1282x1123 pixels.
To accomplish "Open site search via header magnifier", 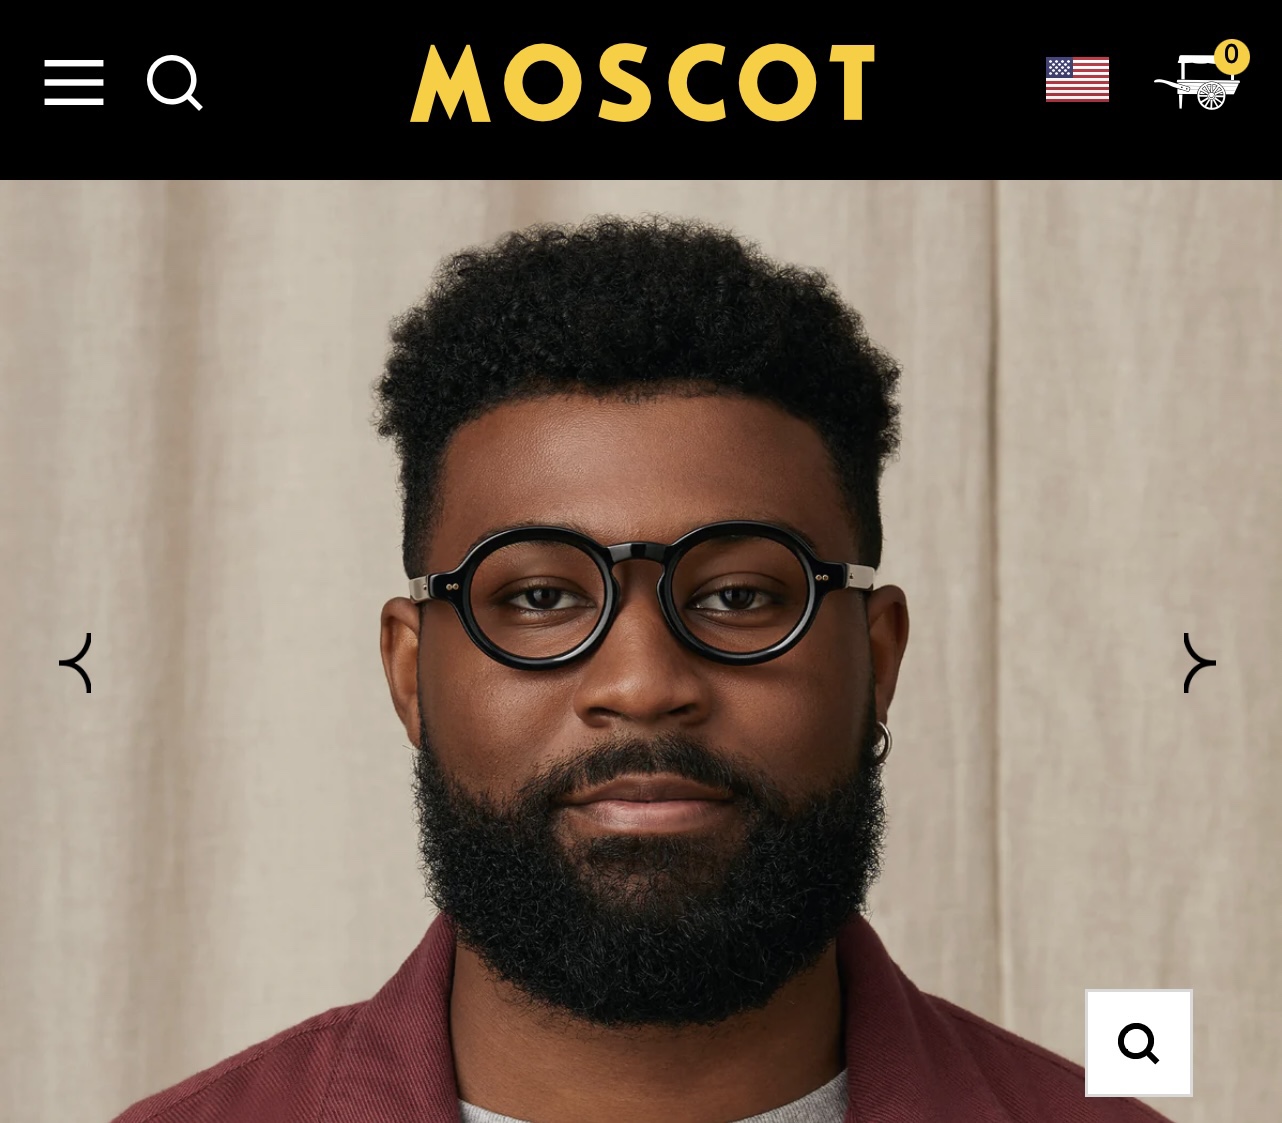I will pos(175,83).
